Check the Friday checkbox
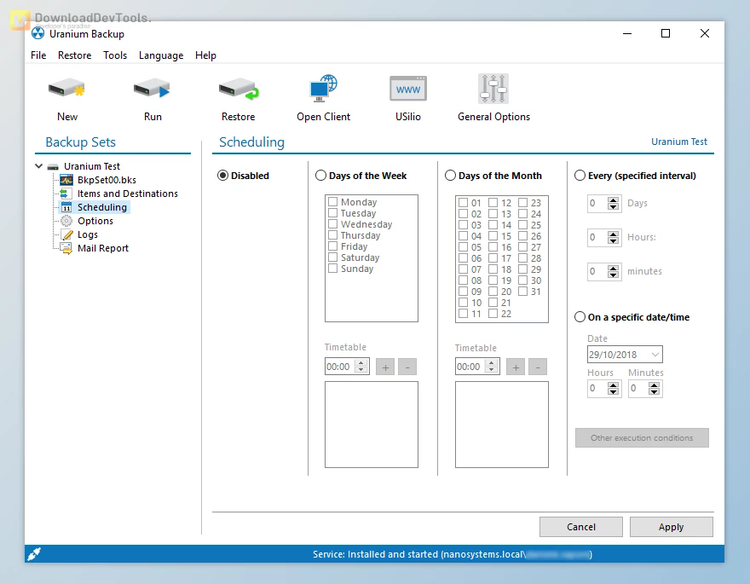This screenshot has height=584, width=750. tap(333, 246)
